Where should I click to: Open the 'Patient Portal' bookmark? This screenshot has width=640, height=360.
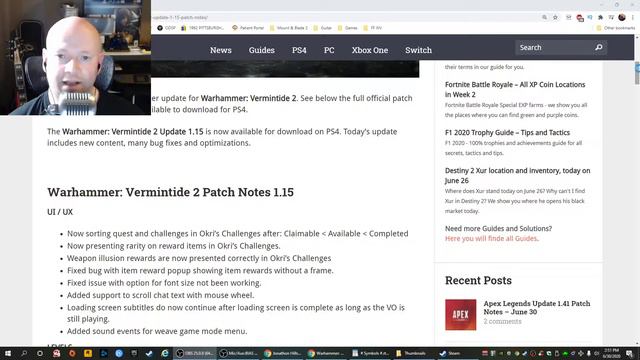tap(248, 28)
